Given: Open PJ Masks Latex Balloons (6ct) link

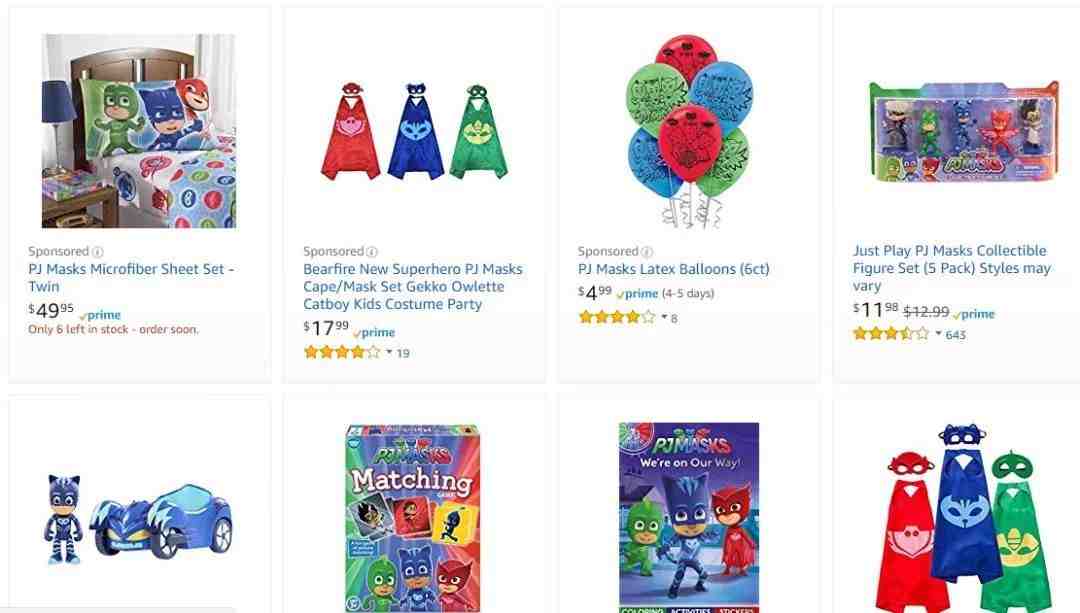Looking at the screenshot, I should coord(674,269).
